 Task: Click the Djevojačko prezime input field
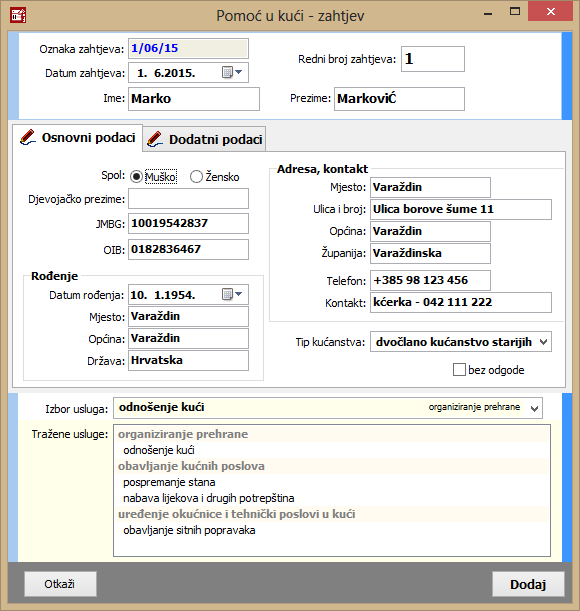[188, 199]
